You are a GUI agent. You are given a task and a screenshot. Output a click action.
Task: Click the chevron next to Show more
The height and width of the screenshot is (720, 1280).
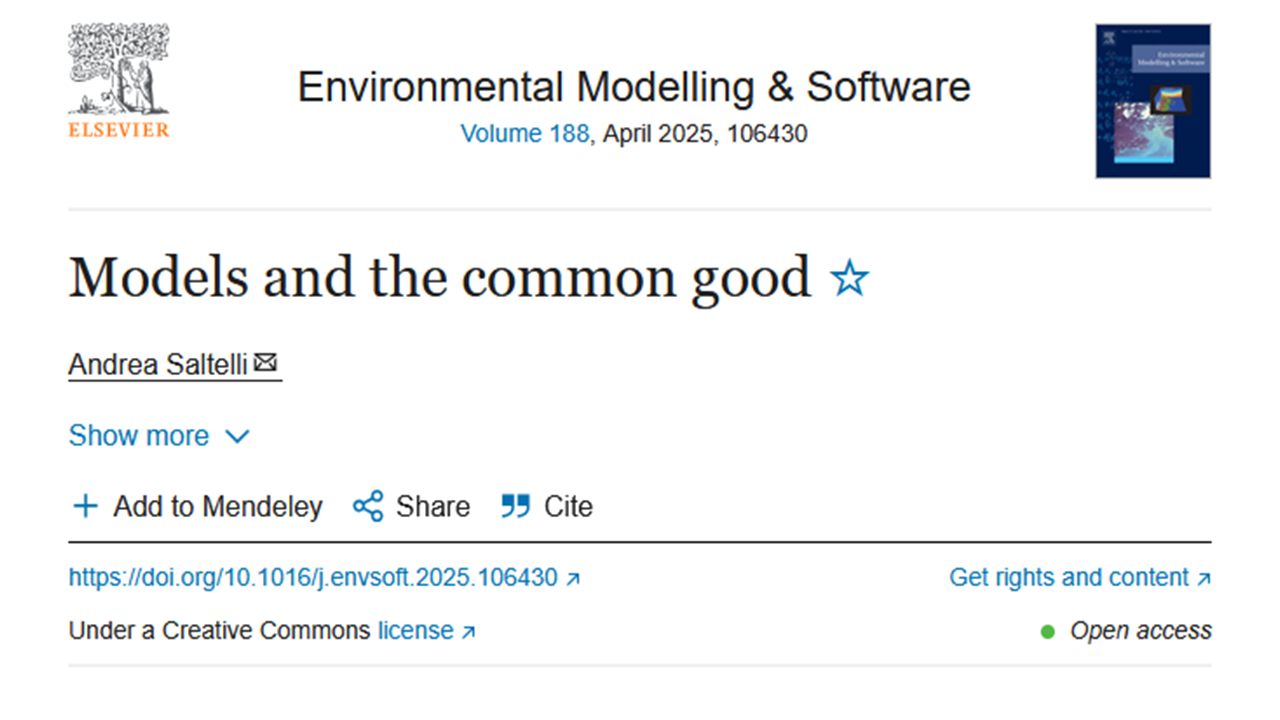click(x=237, y=437)
